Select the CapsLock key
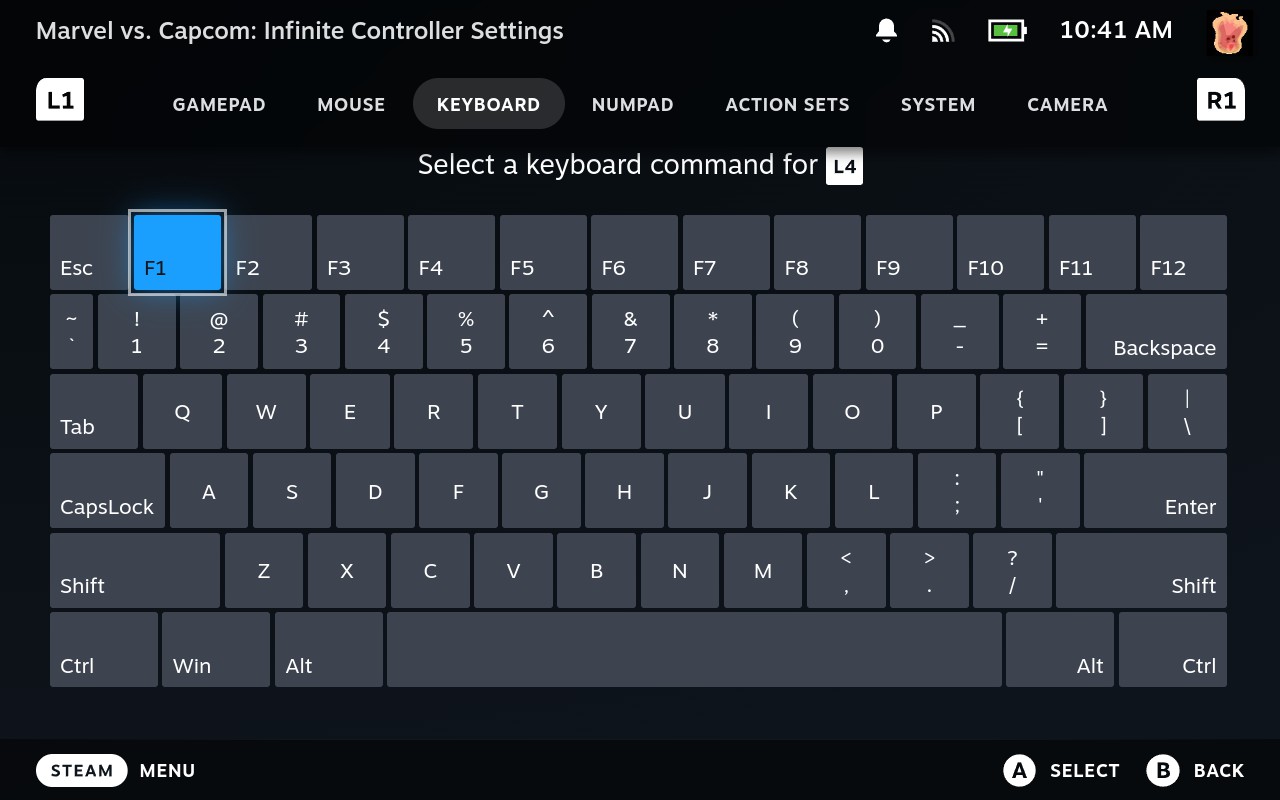Image resolution: width=1280 pixels, height=800 pixels. tap(108, 491)
